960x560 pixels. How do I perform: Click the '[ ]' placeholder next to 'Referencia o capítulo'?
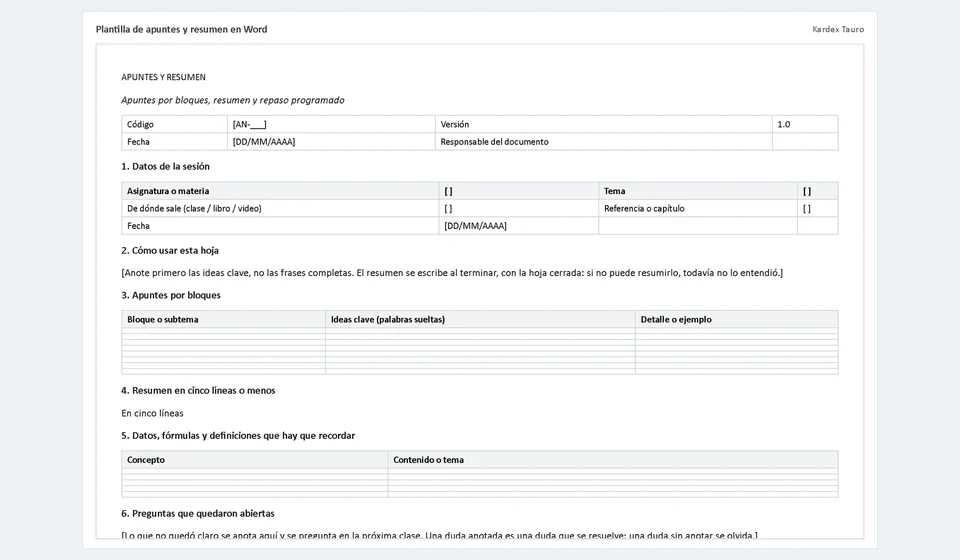tap(817, 208)
